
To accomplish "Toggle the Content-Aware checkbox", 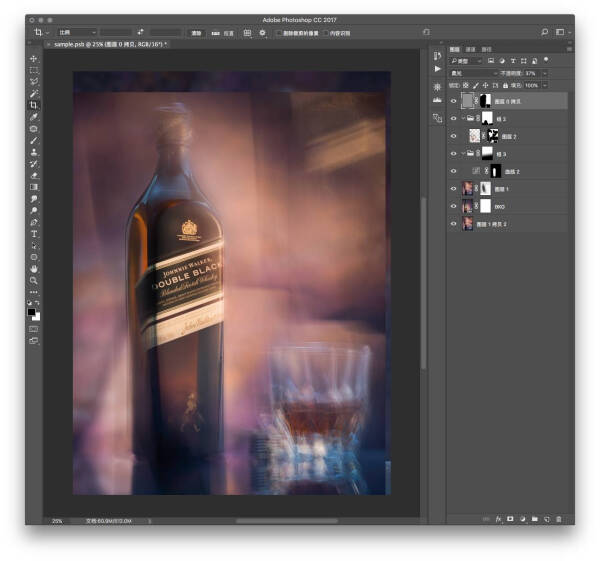I will coord(326,33).
